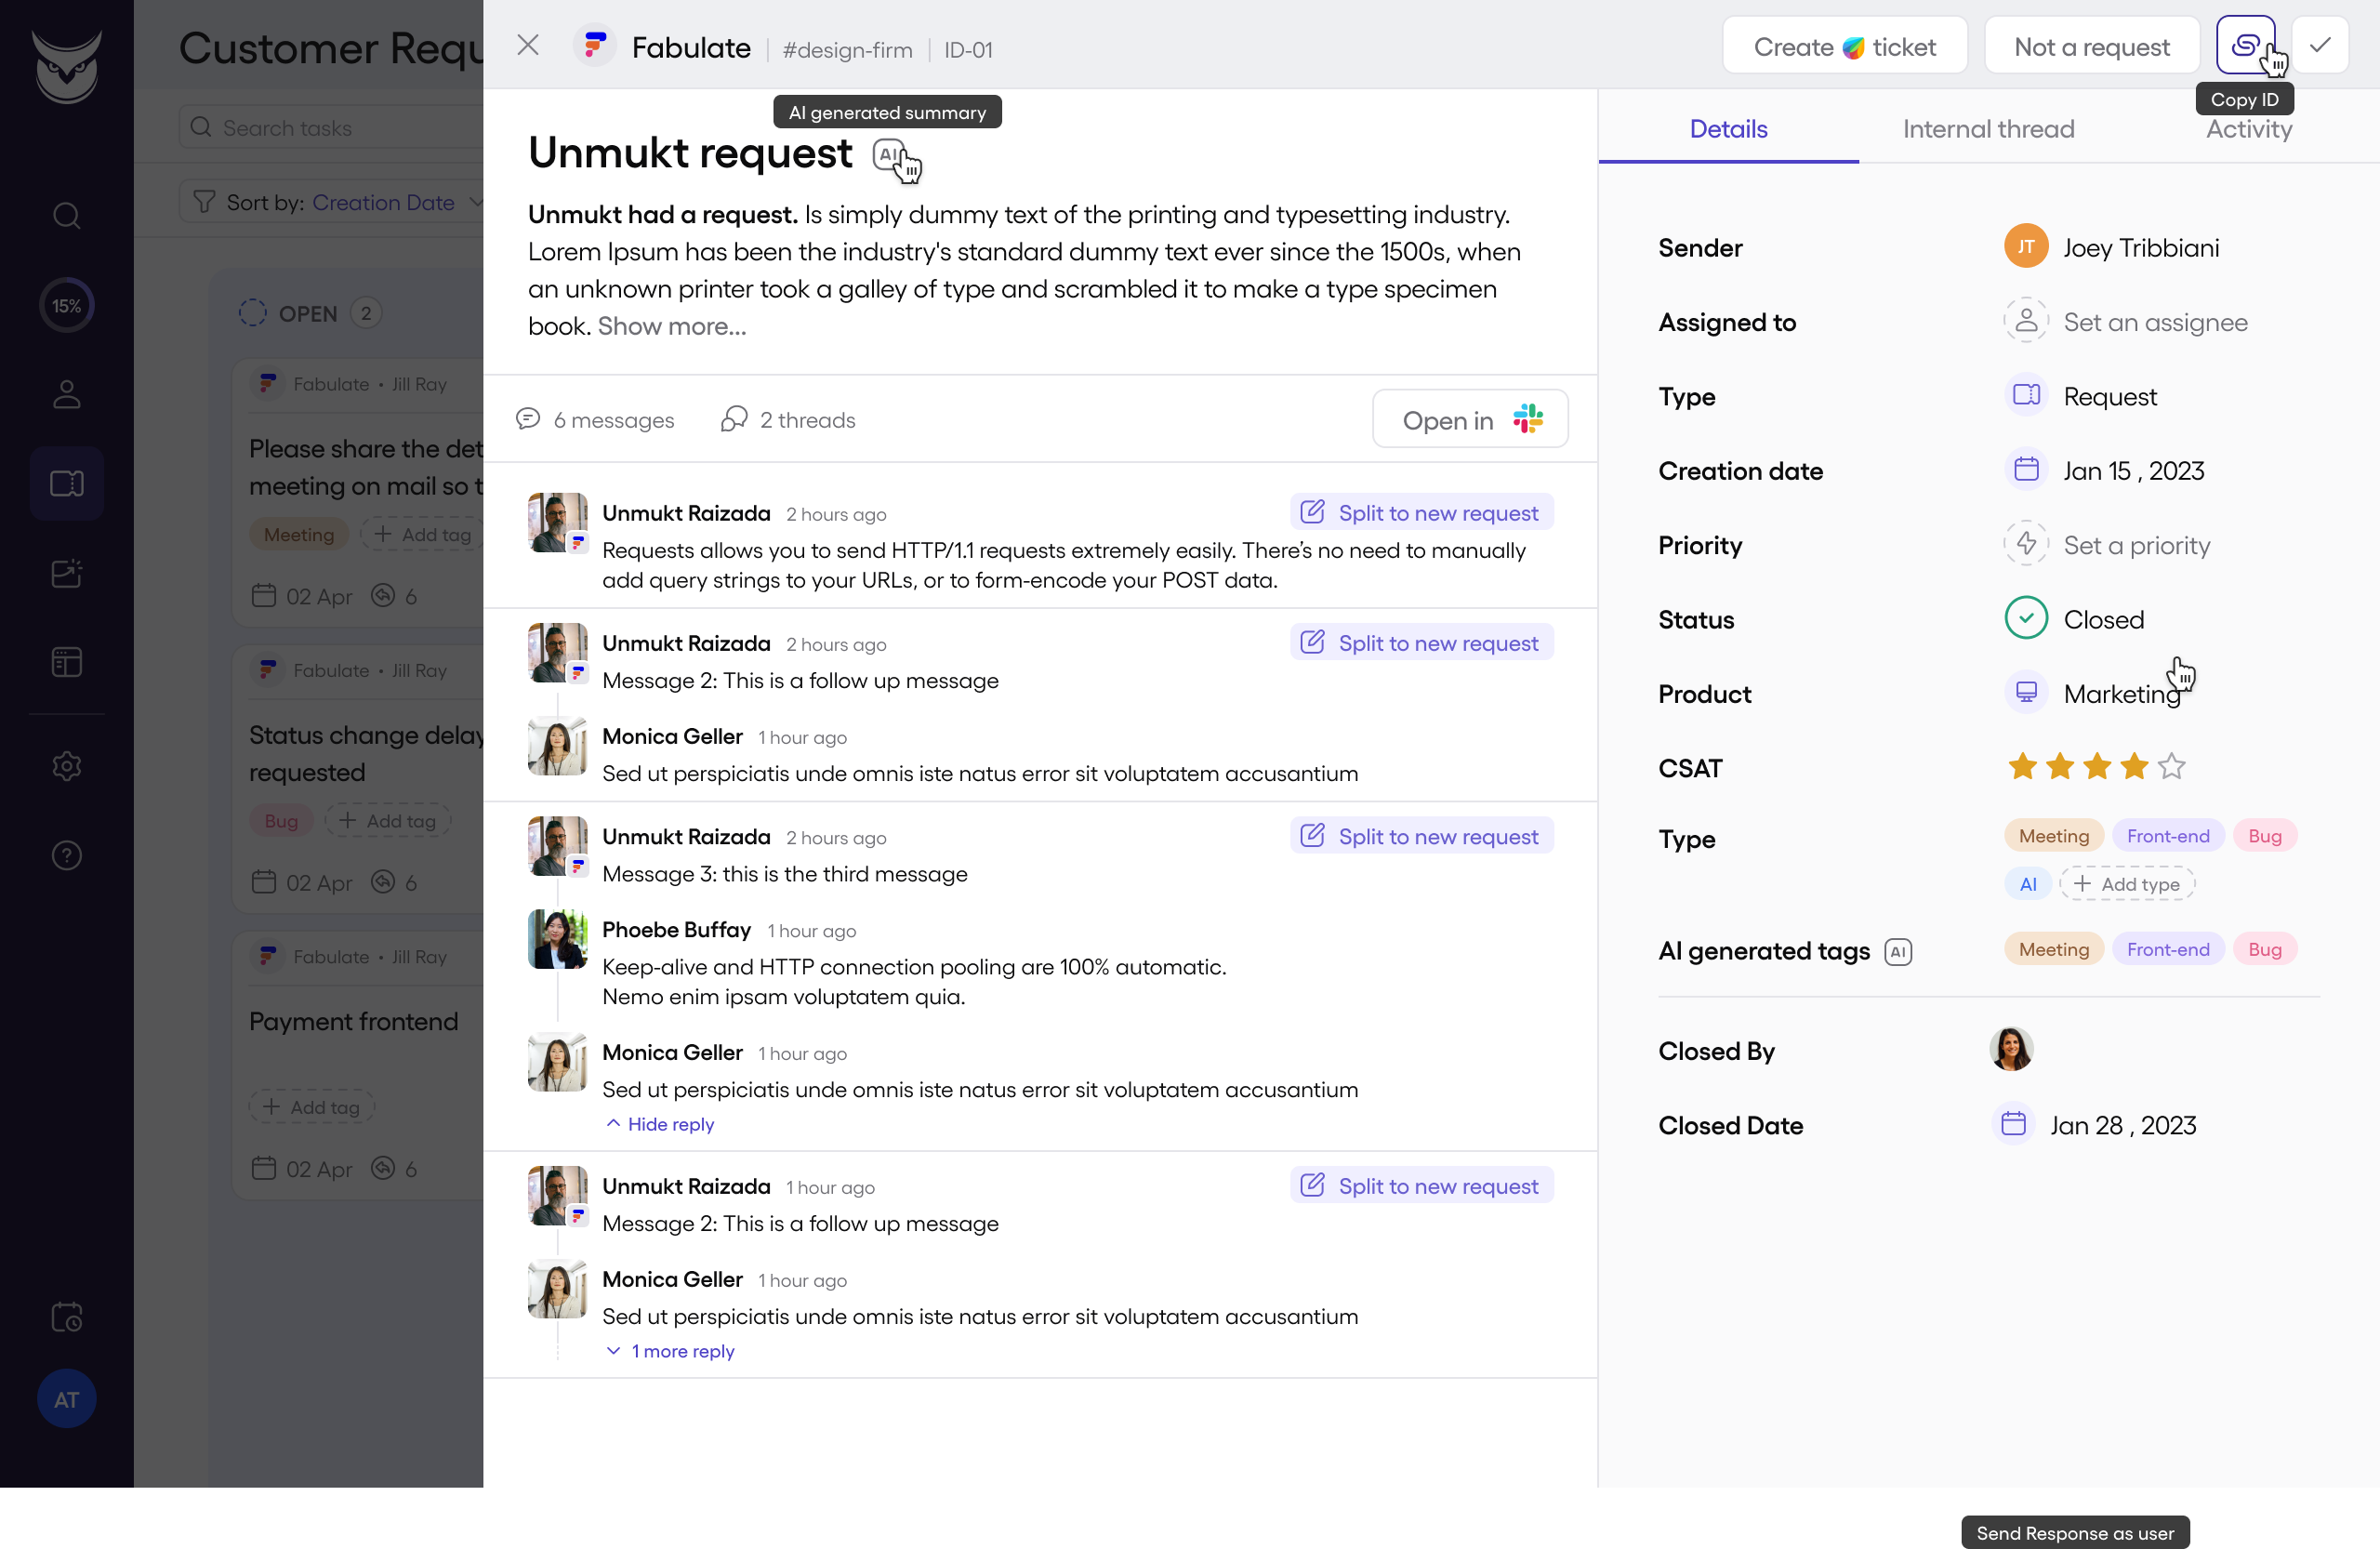The image size is (2380, 1549).
Task: Open the search icon in left sidebar
Action: click(66, 215)
